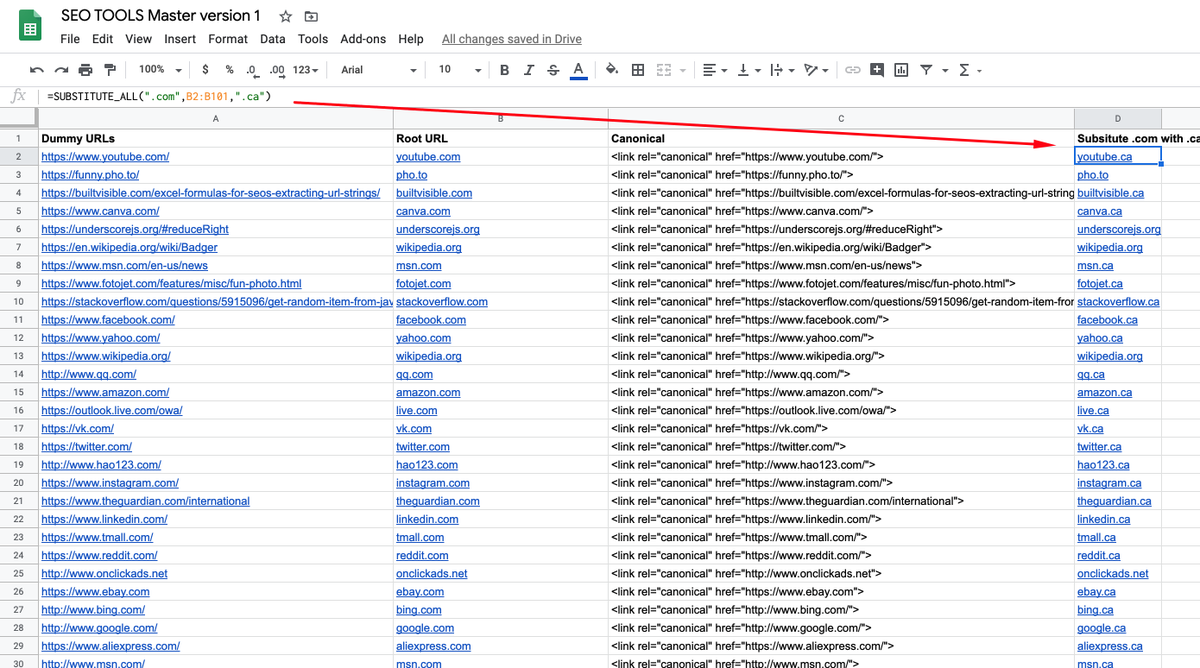Select the Dummy URLs header cell
Image resolution: width=1200 pixels, height=668 pixels.
click(216, 138)
